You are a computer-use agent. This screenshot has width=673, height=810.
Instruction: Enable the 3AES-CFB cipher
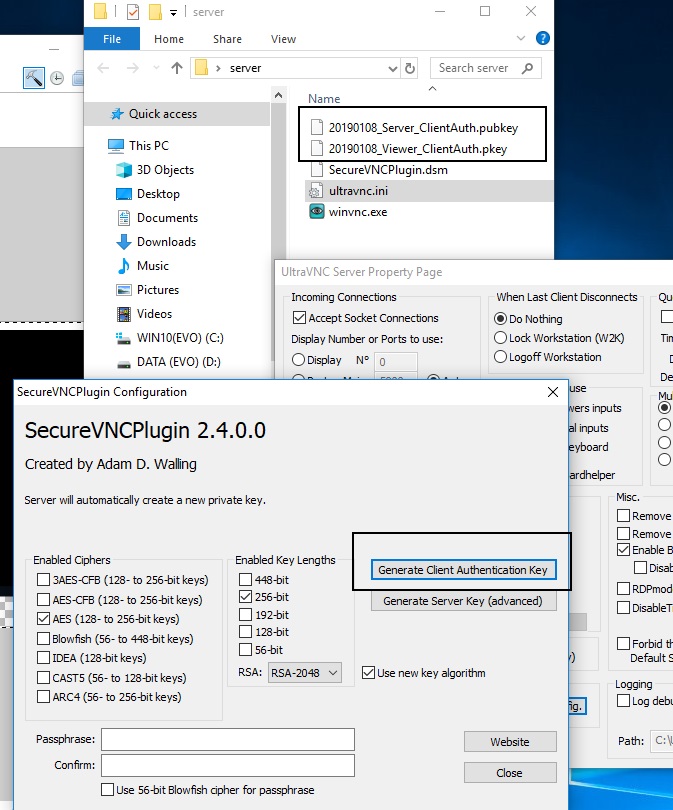(x=43, y=580)
